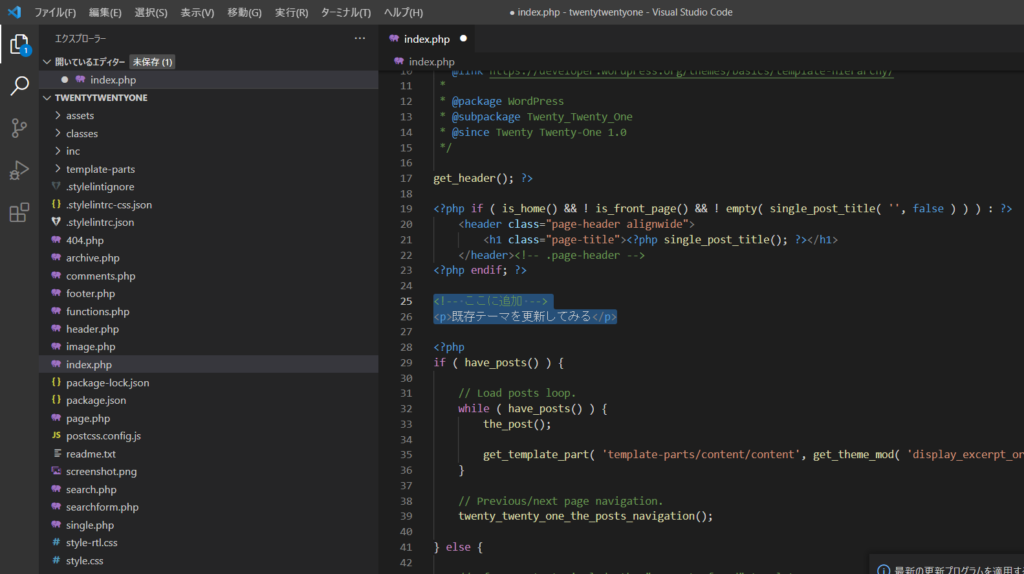Image resolution: width=1024 pixels, height=574 pixels.
Task: Open the ターミナル(T) menu
Action: (x=345, y=12)
